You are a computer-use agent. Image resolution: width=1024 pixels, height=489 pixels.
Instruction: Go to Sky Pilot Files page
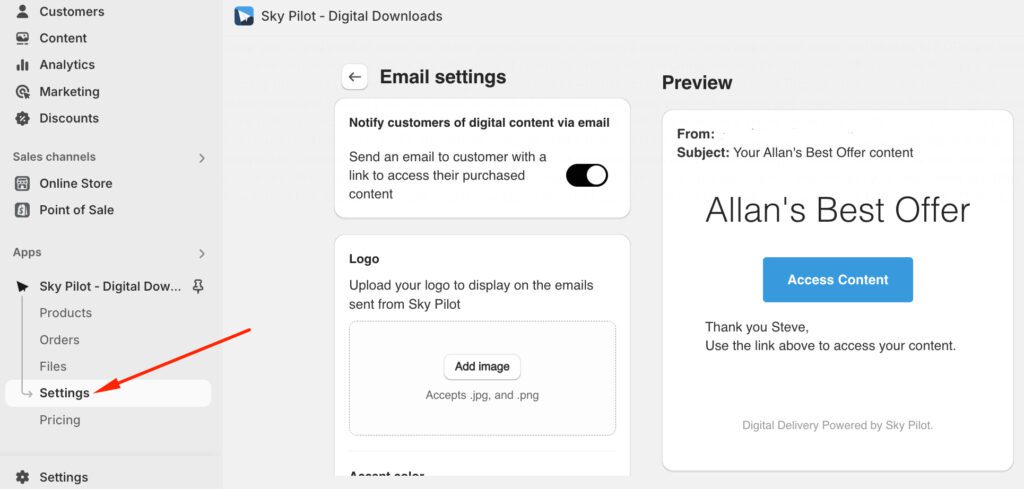click(x=53, y=366)
